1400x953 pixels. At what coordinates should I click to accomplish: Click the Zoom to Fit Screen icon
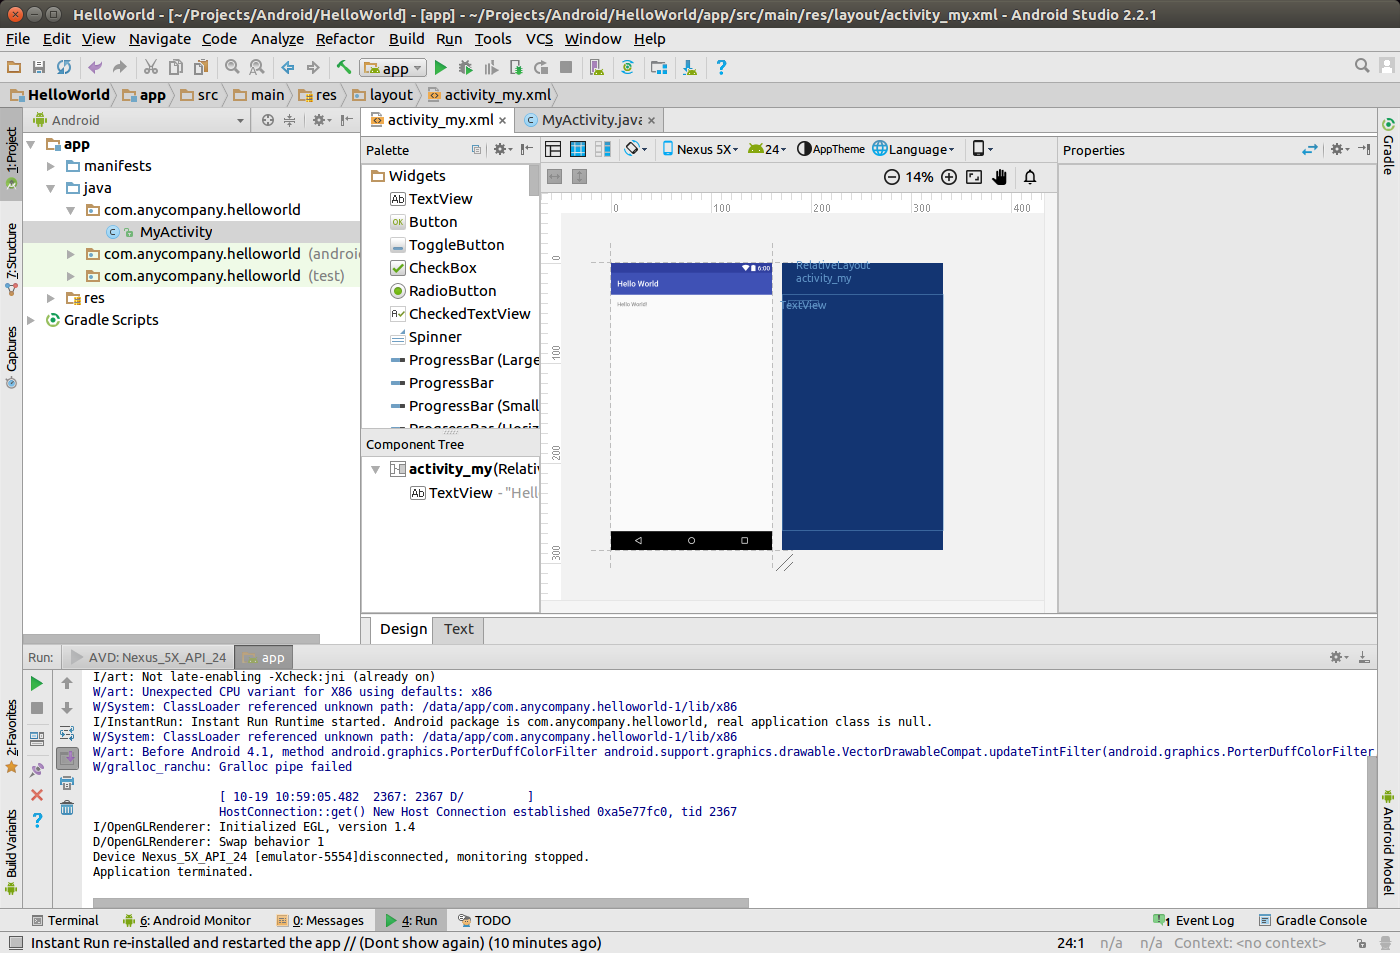tap(974, 177)
